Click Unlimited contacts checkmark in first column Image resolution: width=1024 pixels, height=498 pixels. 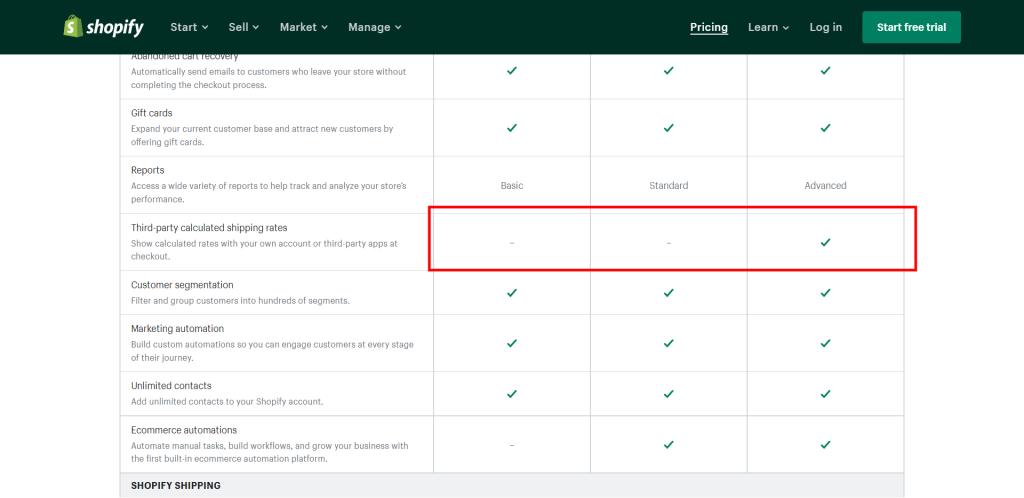tap(512, 394)
